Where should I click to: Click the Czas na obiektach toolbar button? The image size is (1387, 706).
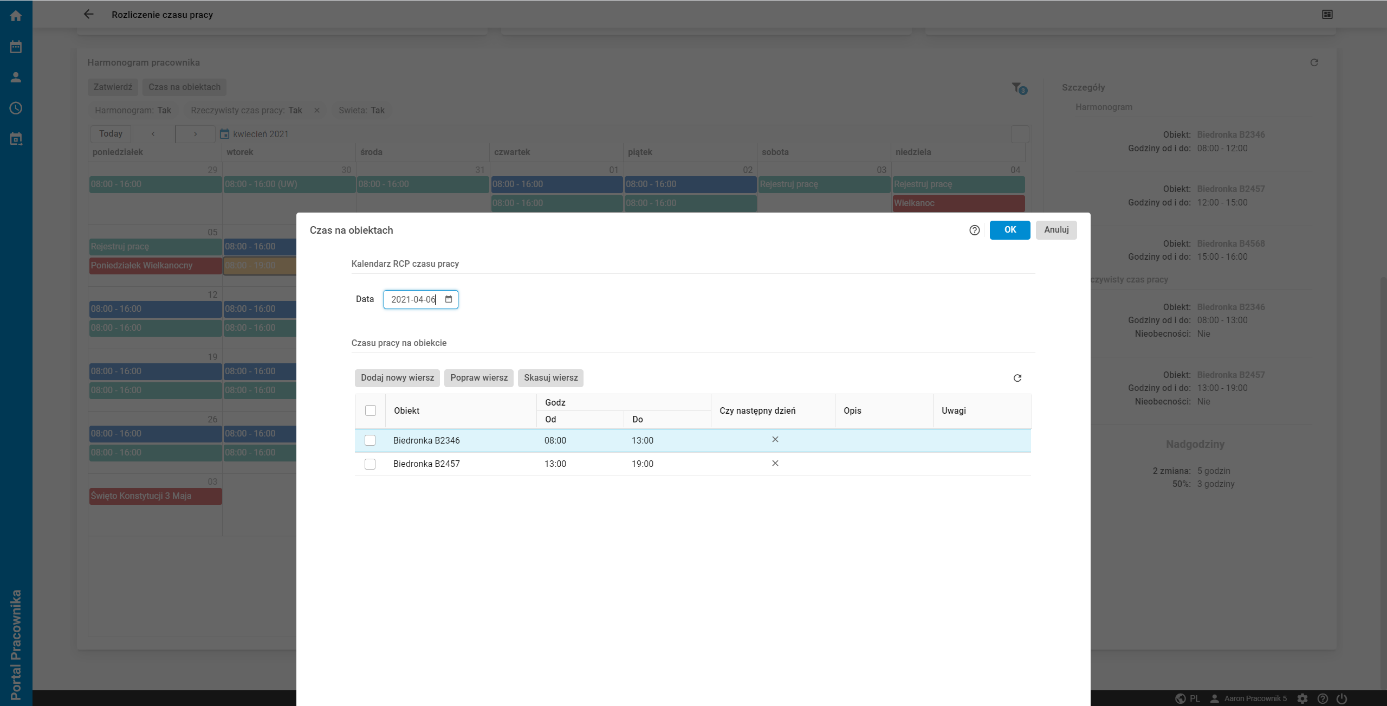185,87
